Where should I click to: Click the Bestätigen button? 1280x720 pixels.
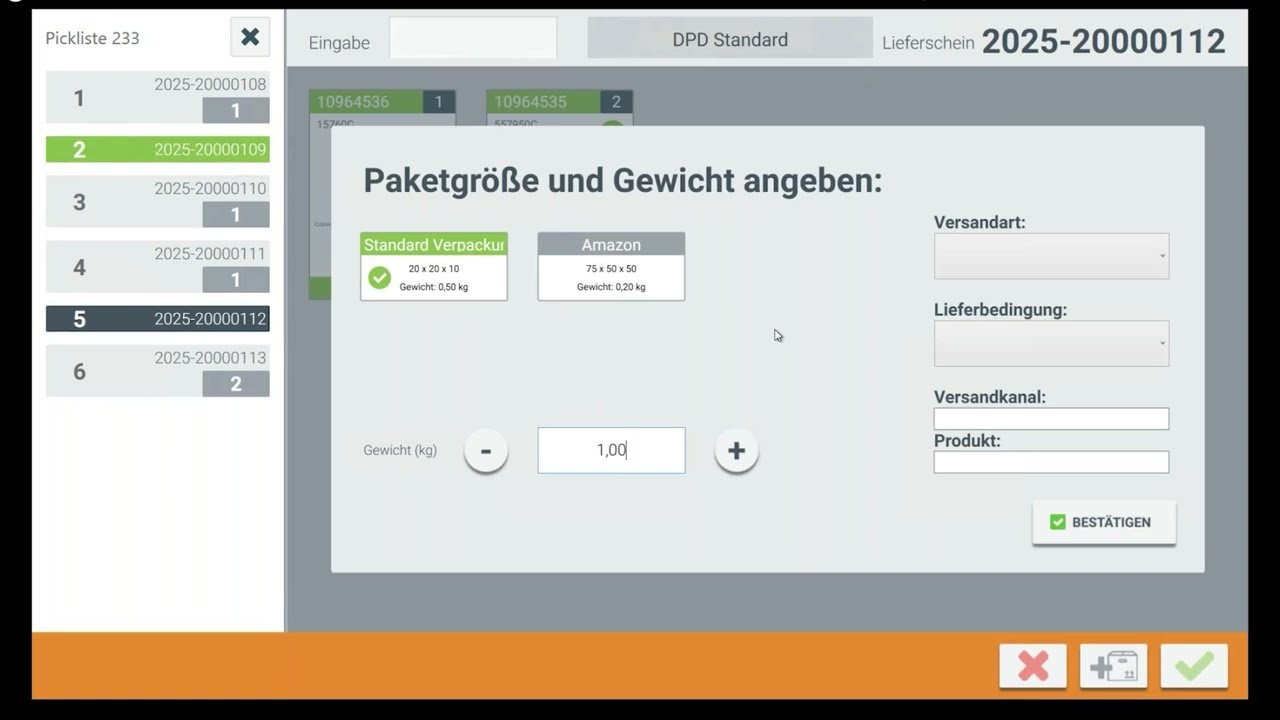pyautogui.click(x=1104, y=522)
